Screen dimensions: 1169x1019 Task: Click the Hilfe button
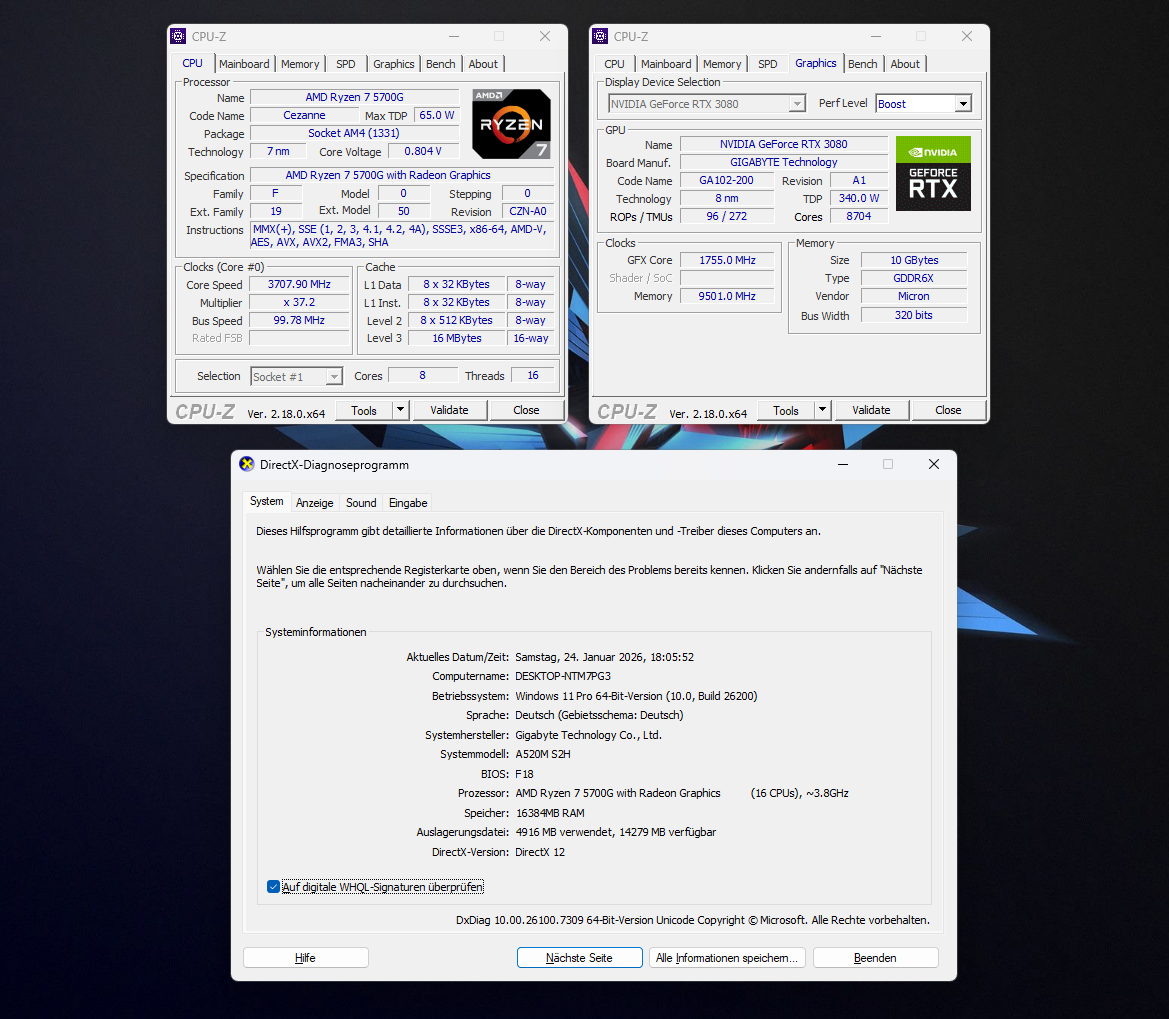click(306, 957)
